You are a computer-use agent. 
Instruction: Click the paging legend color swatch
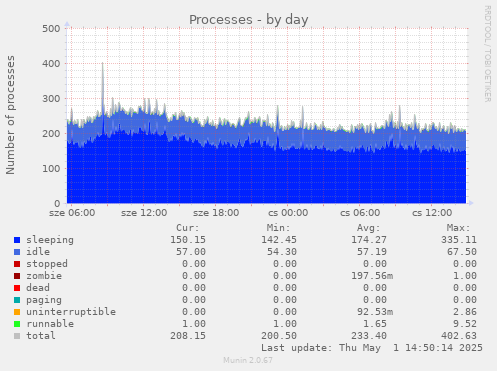click(x=17, y=300)
